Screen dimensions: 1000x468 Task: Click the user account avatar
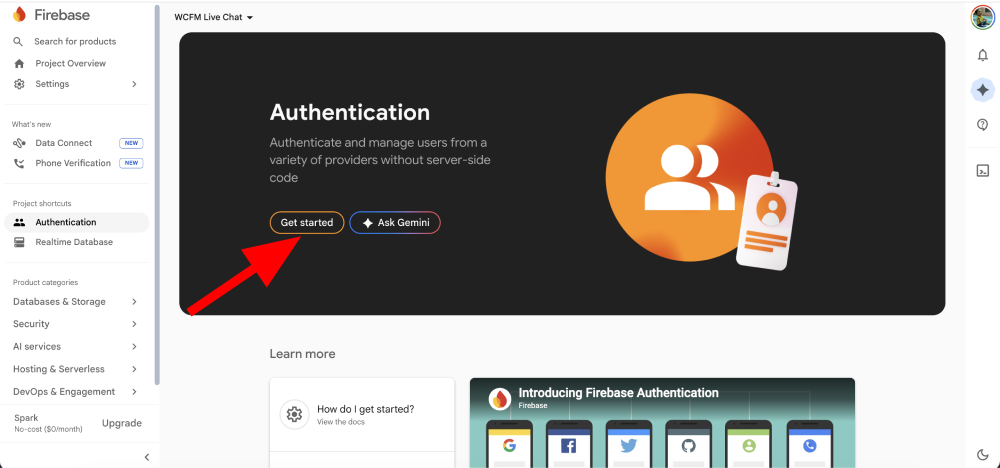pyautogui.click(x=982, y=17)
